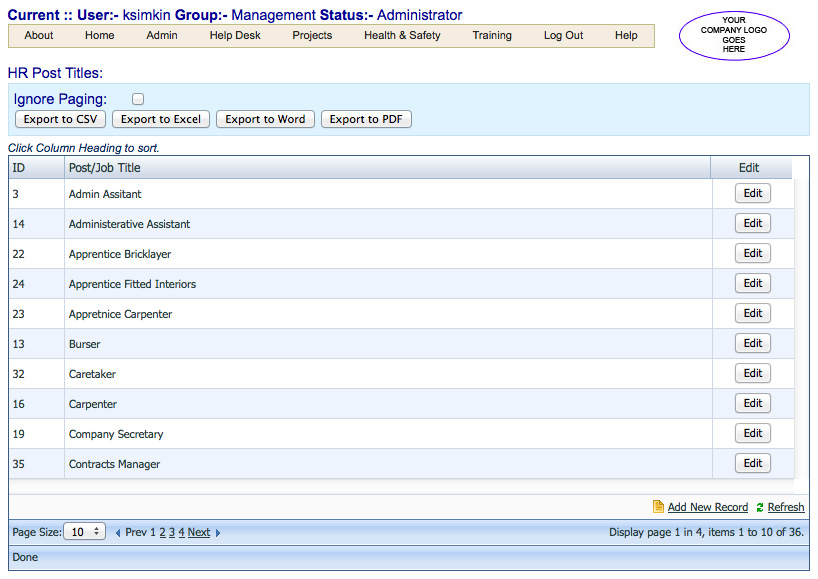Edit the Caretaker post row
This screenshot has height=579, width=818.
[x=752, y=373]
